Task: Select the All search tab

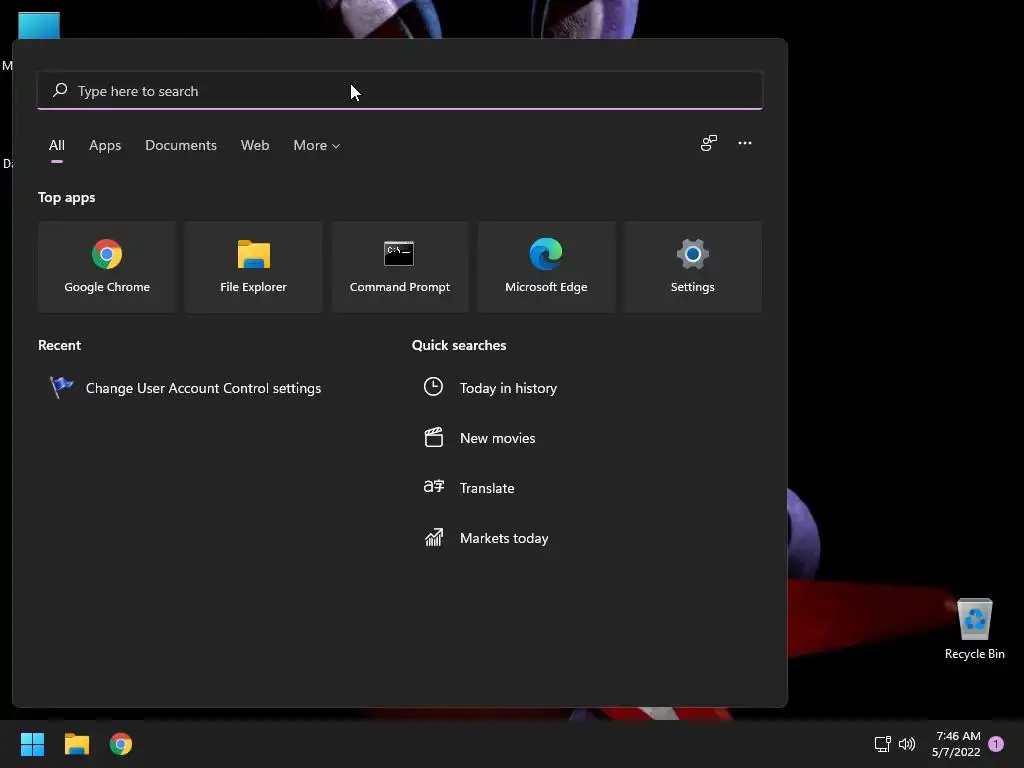Action: 57,146
